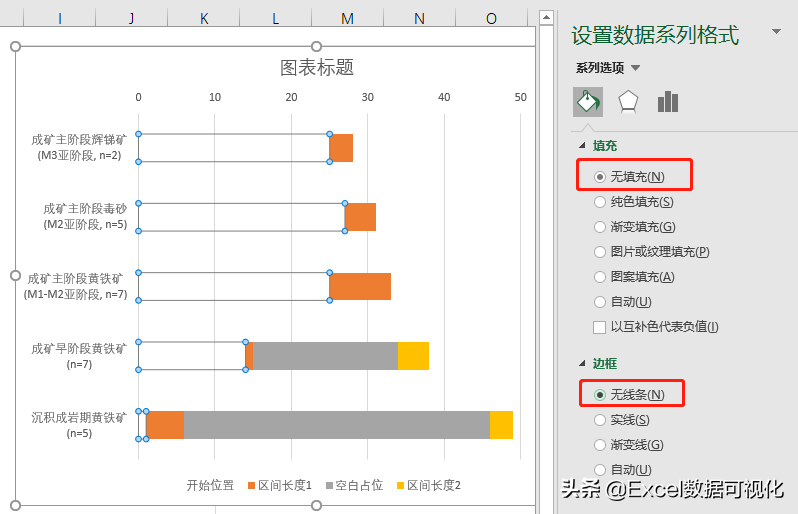The image size is (798, 514).
Task: Click the chart bottom-middle resize handle
Action: click(317, 505)
